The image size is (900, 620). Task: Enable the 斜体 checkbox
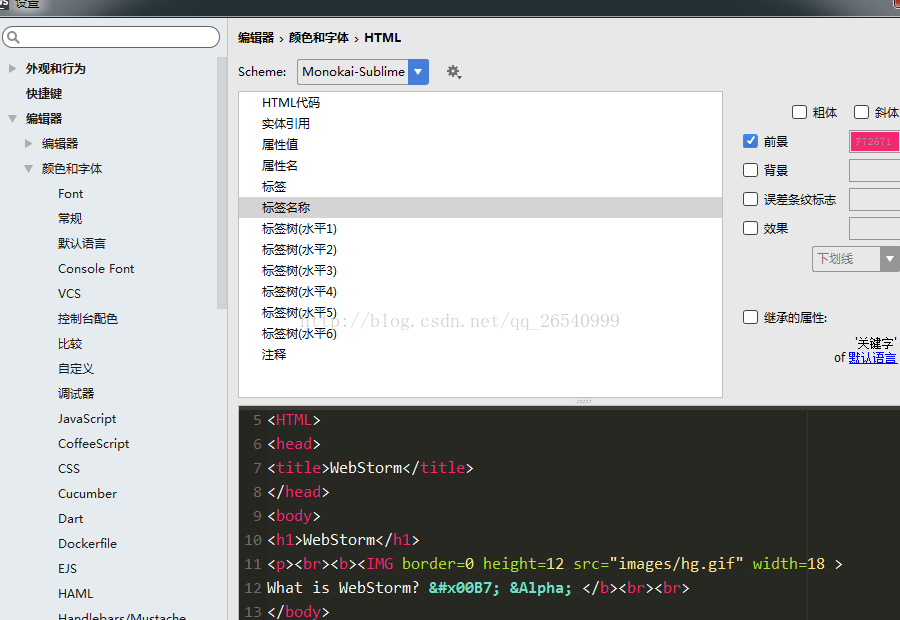[861, 112]
